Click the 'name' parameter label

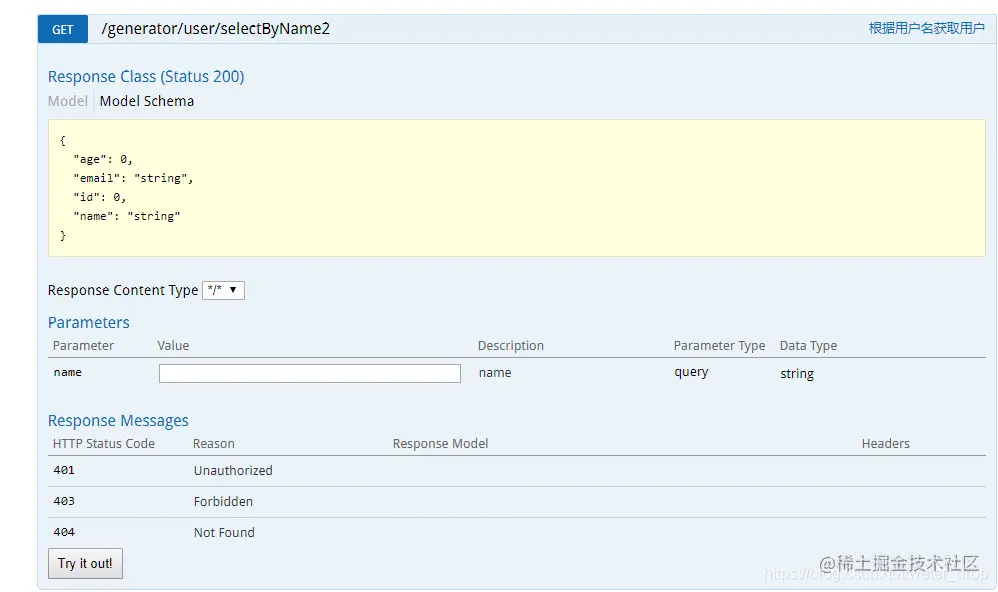(67, 372)
